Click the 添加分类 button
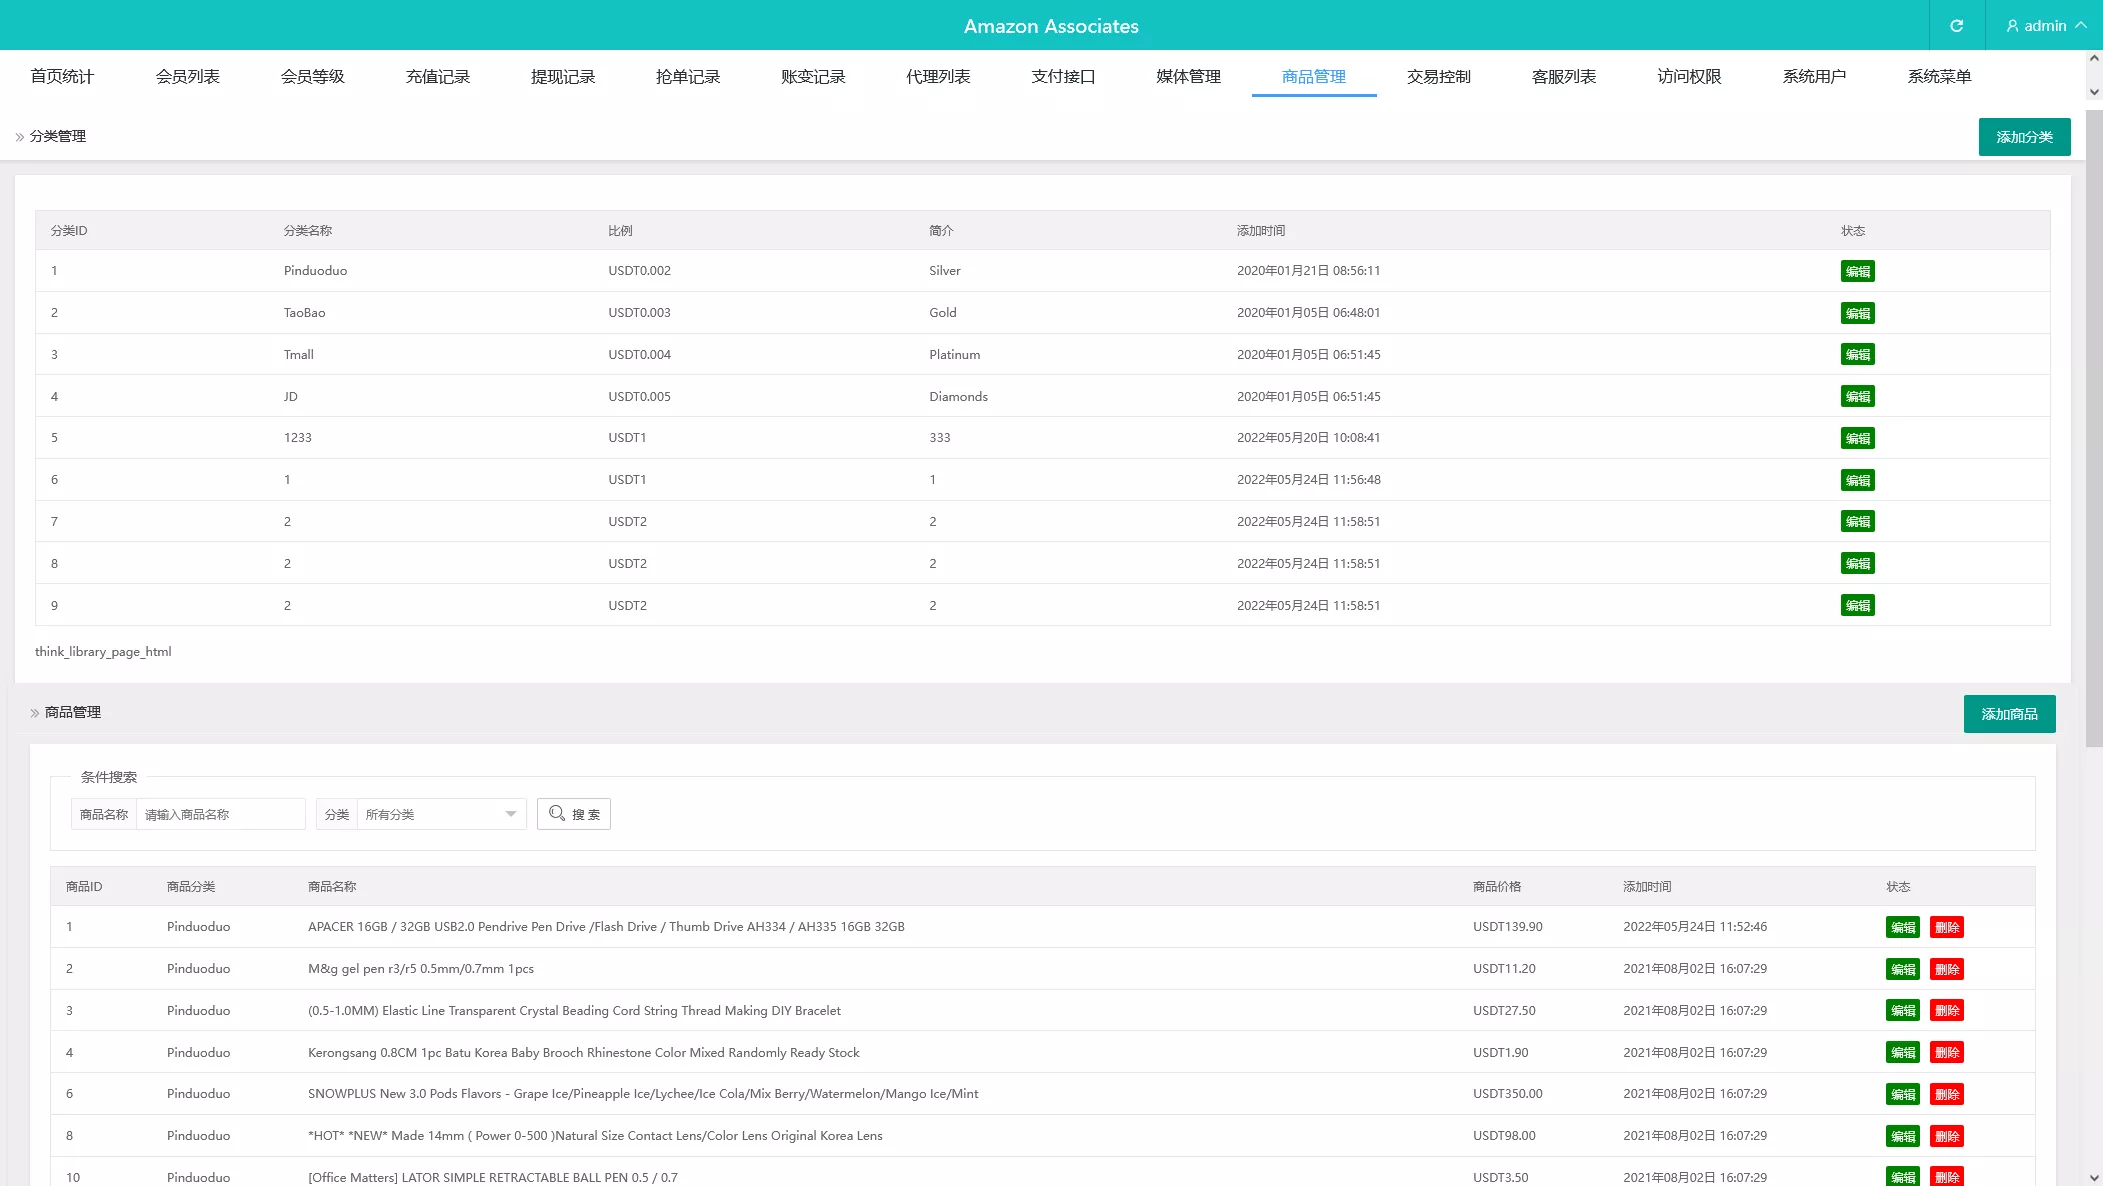2103x1186 pixels. 2023,137
